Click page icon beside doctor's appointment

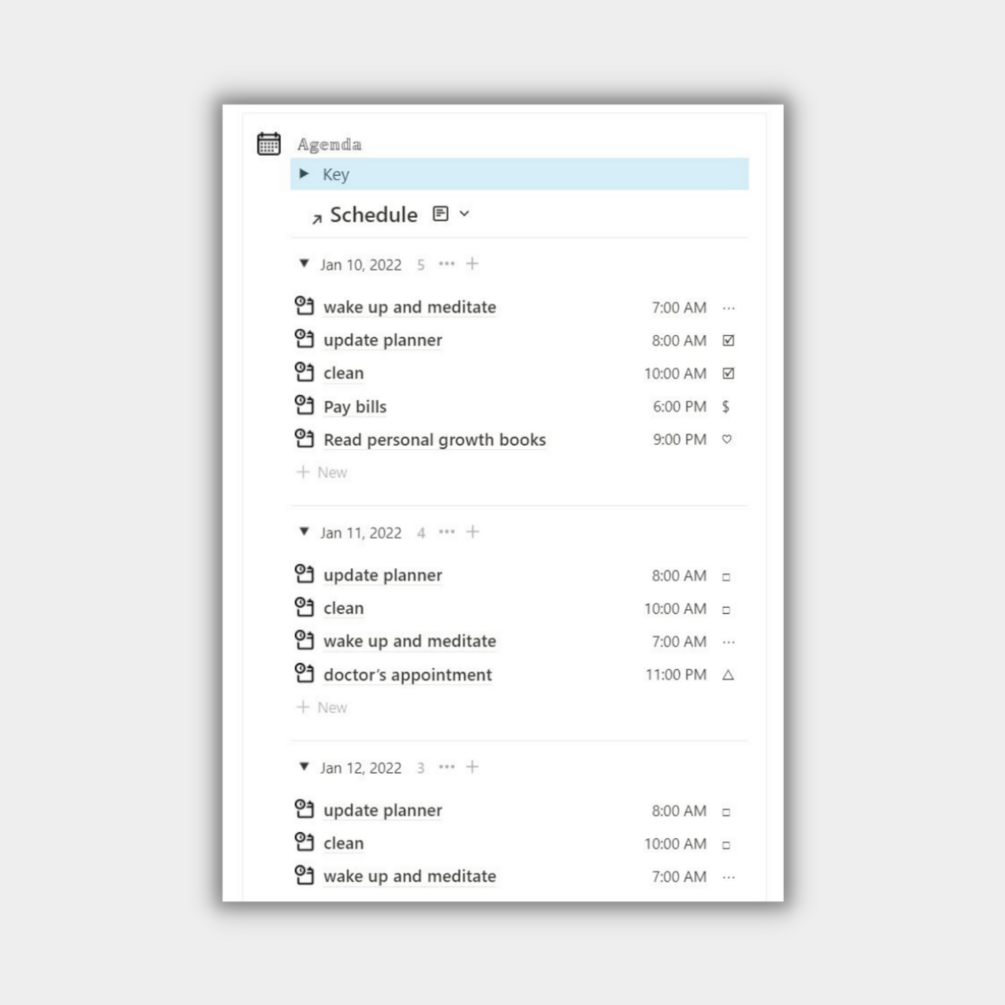304,674
